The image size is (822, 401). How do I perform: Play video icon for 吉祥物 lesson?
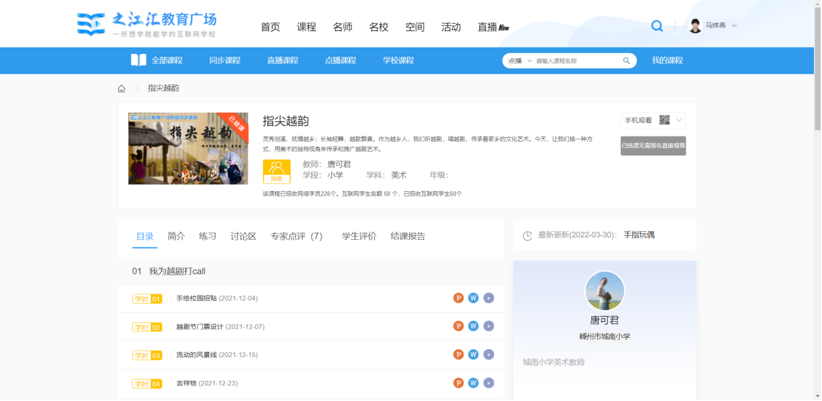[x=488, y=383]
